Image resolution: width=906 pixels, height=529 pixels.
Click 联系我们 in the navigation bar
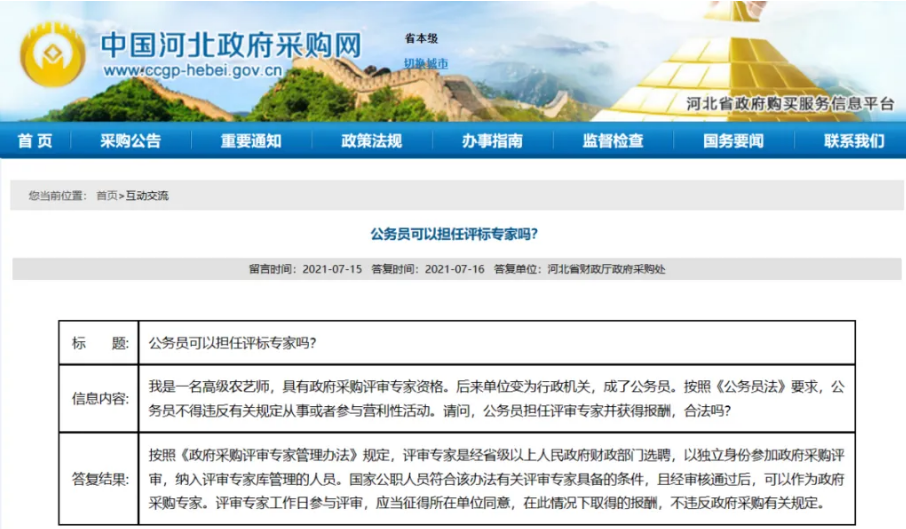tap(854, 141)
